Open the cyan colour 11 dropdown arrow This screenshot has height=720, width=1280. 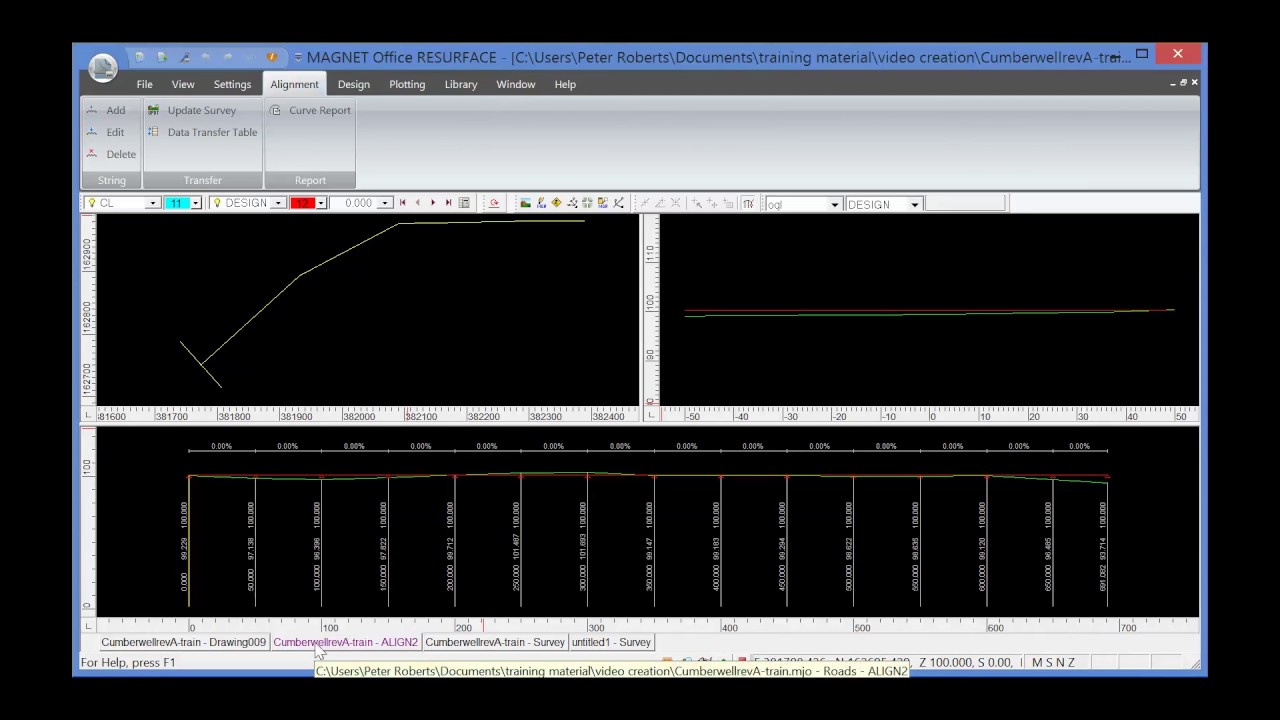(196, 203)
